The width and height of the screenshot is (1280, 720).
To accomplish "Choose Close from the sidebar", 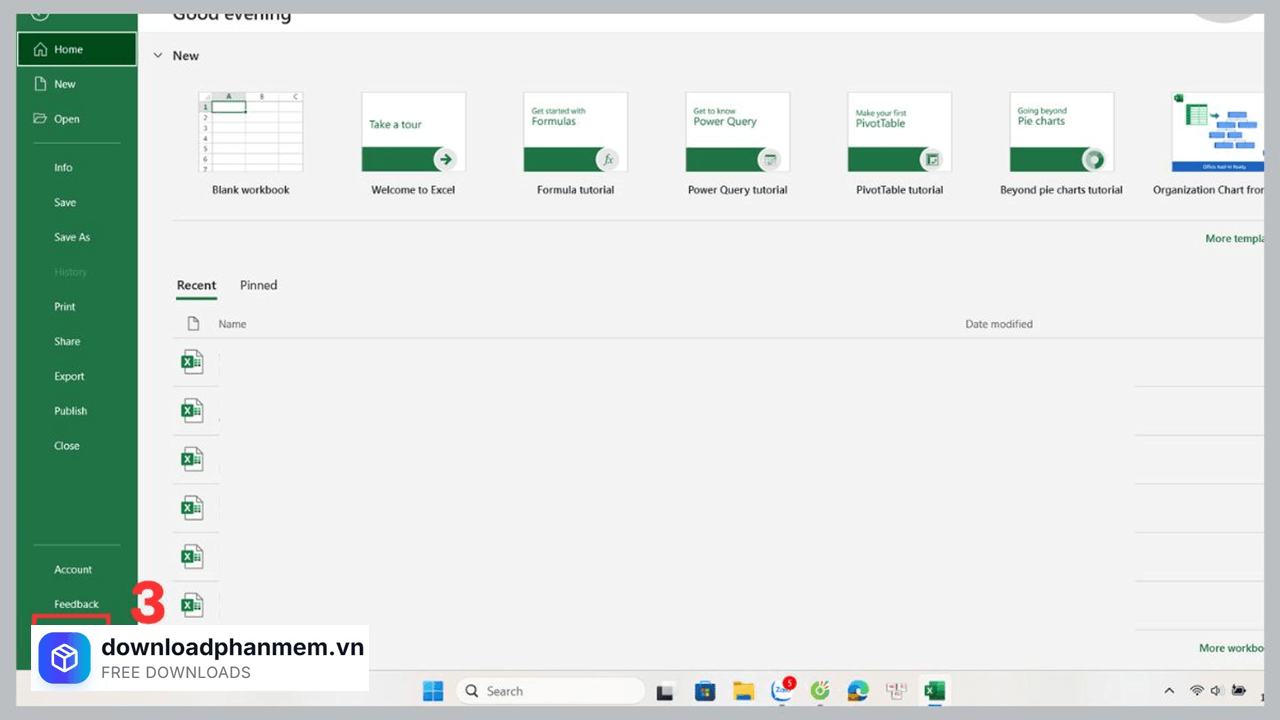I will pyautogui.click(x=67, y=446).
